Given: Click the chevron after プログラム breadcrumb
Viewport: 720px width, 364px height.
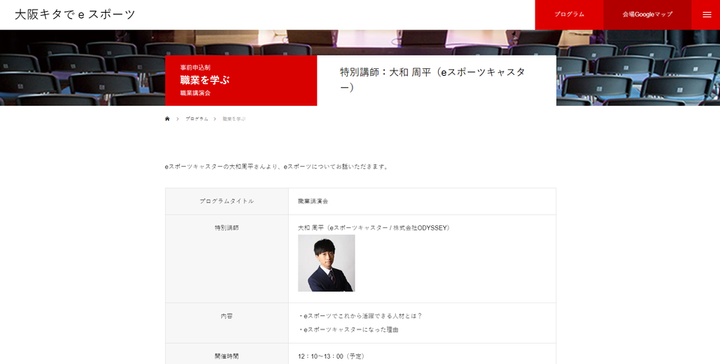Looking at the screenshot, I should (x=215, y=119).
